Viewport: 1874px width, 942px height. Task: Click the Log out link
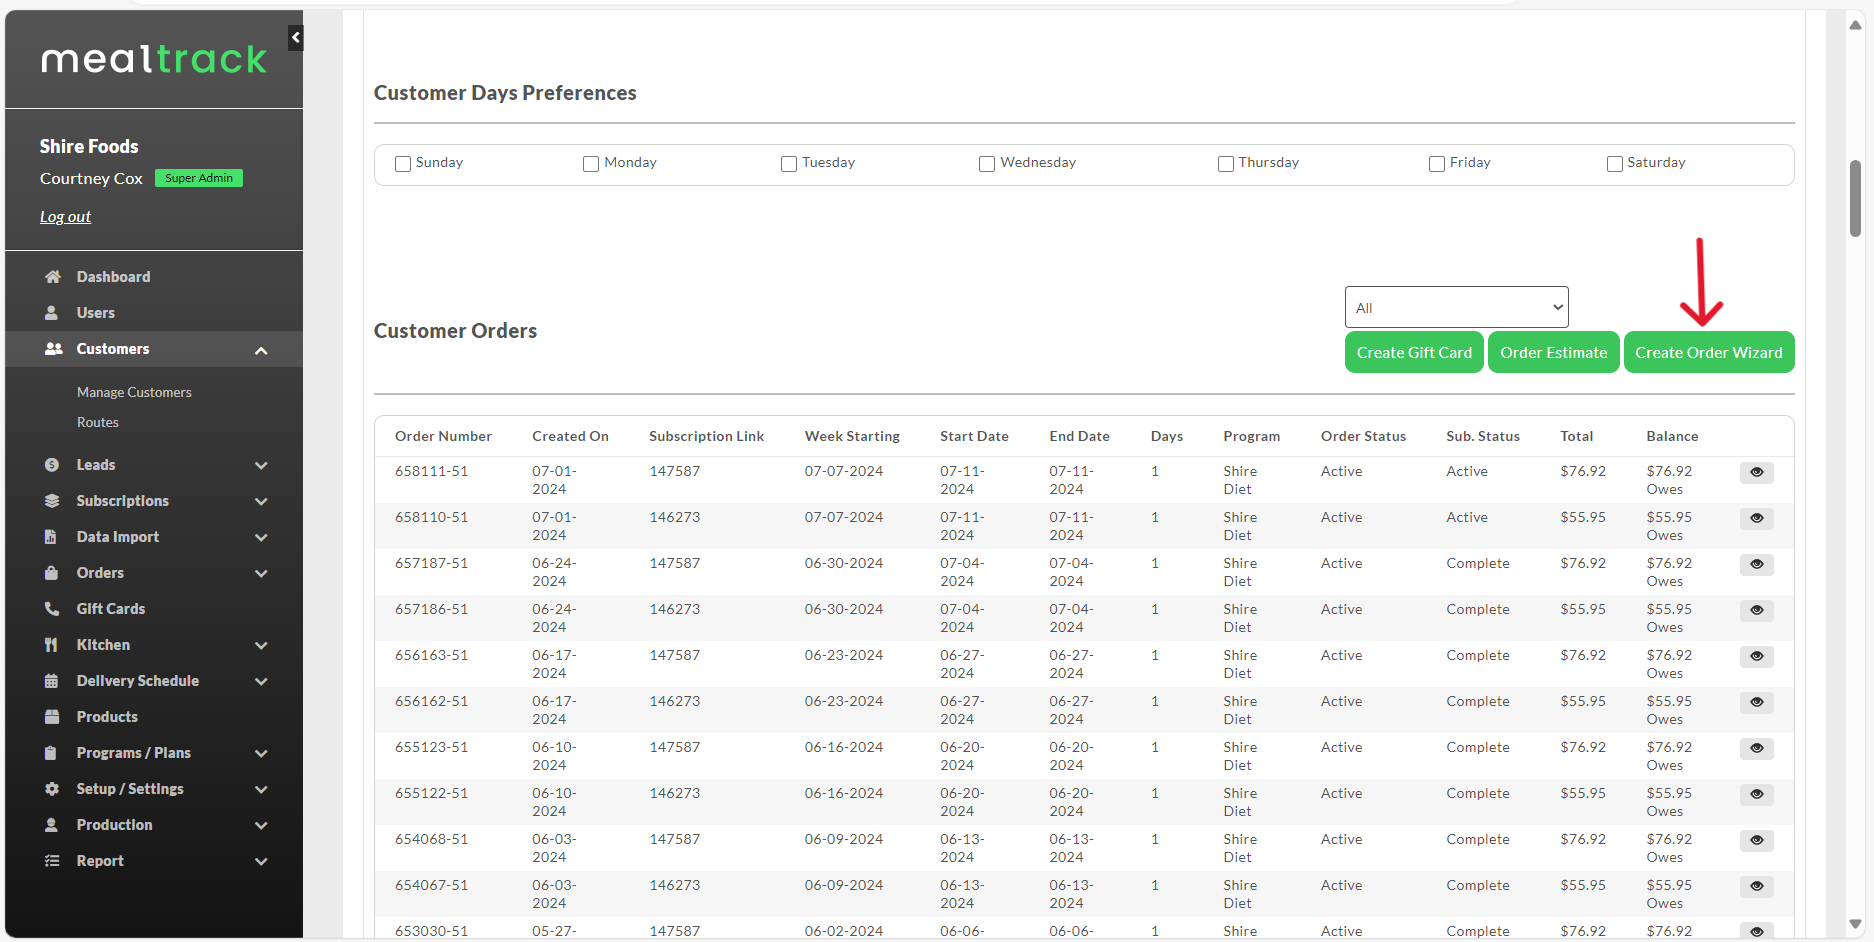[x=65, y=217]
